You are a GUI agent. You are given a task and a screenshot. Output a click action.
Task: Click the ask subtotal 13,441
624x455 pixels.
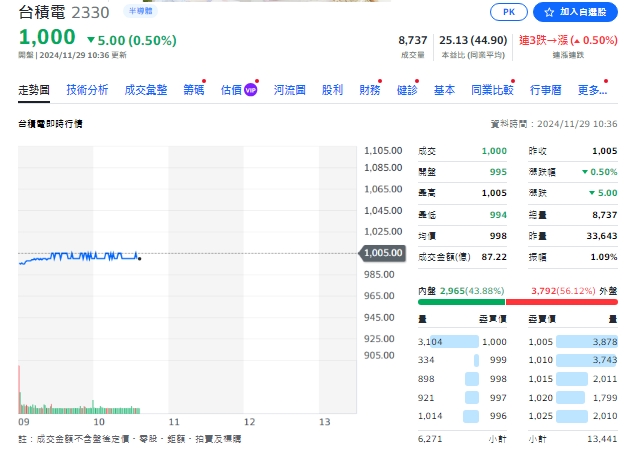pyautogui.click(x=602, y=439)
